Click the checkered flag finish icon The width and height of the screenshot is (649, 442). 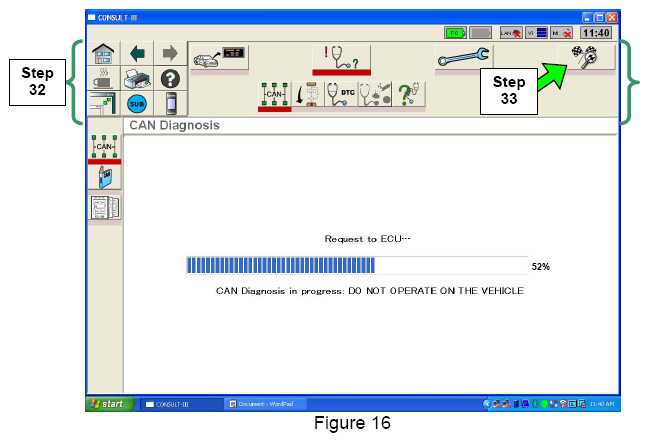(584, 57)
